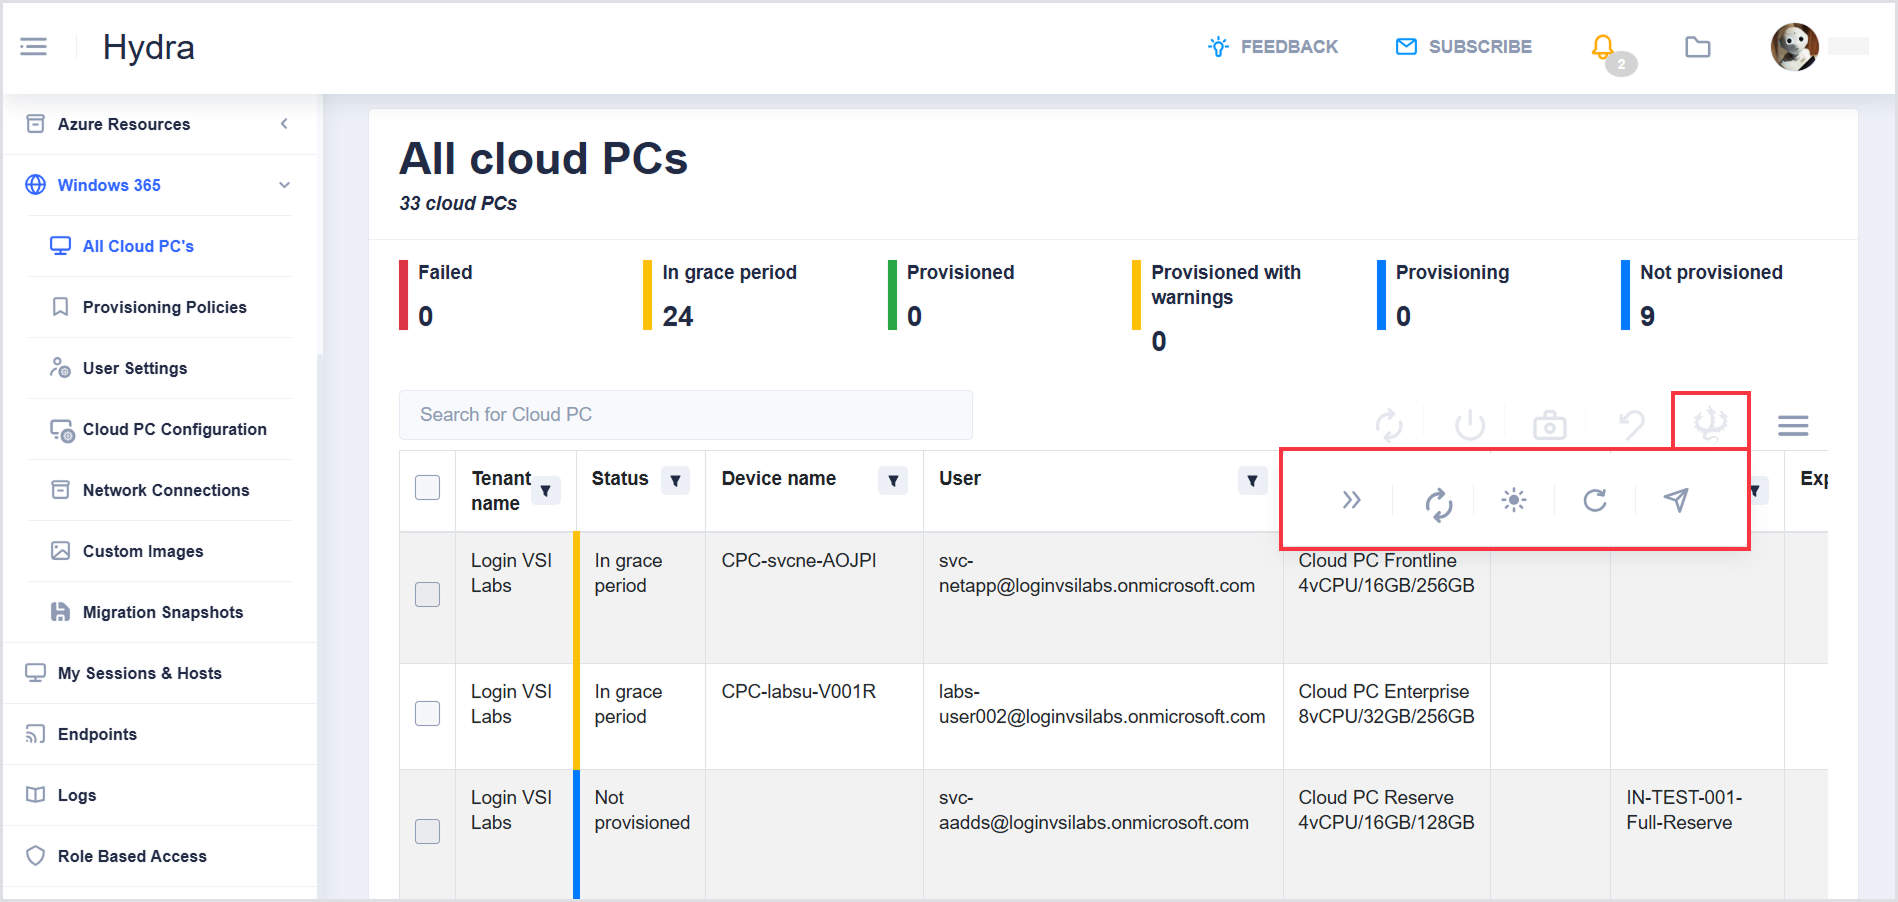Click the camera snapshot icon in the toolbar
1898x902 pixels.
click(1549, 425)
